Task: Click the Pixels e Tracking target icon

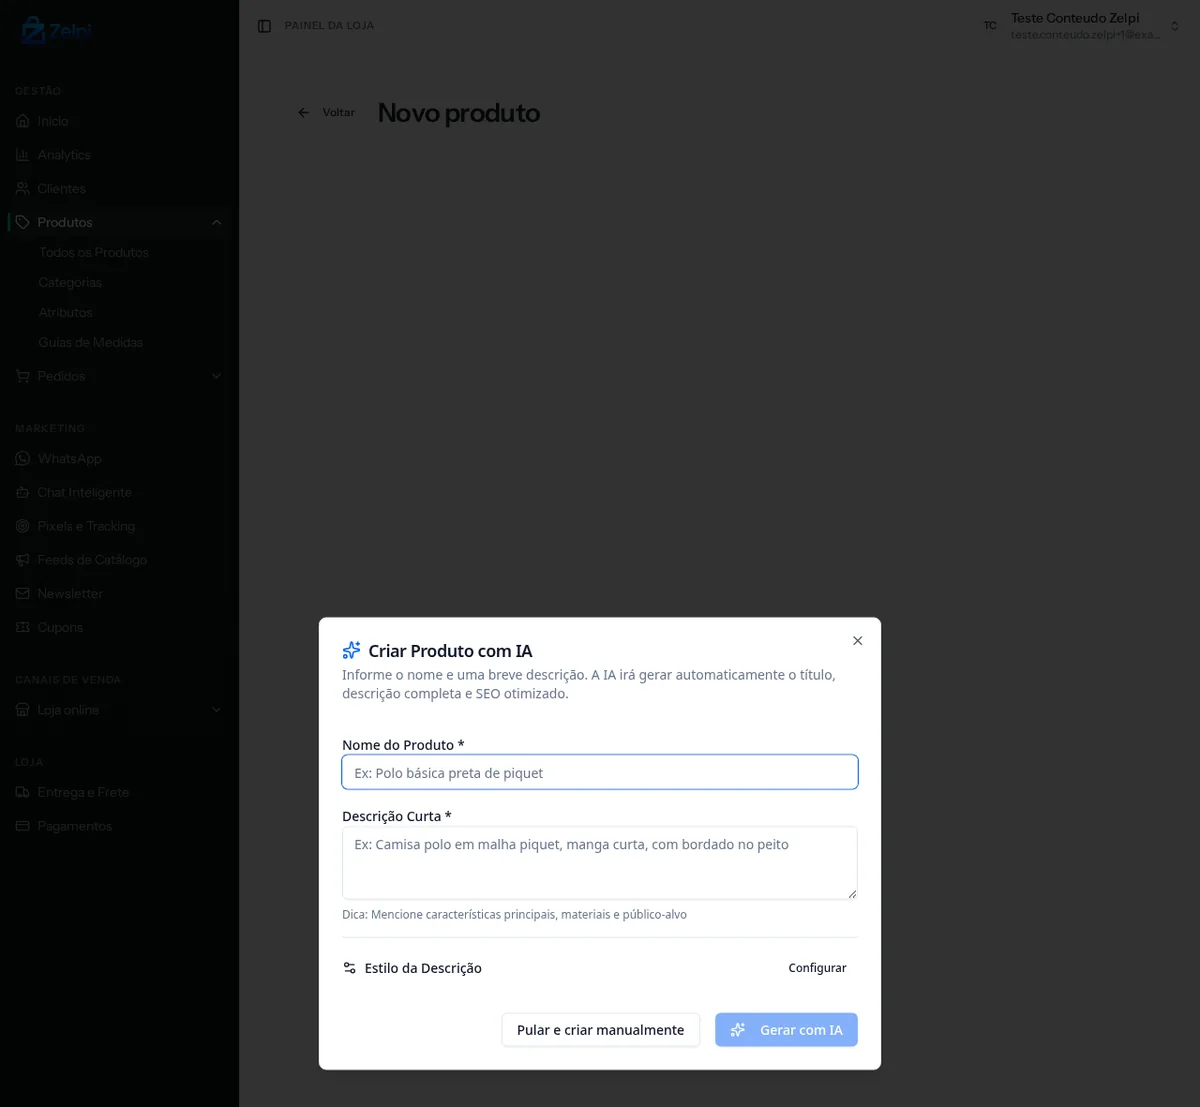Action: pyautogui.click(x=23, y=526)
